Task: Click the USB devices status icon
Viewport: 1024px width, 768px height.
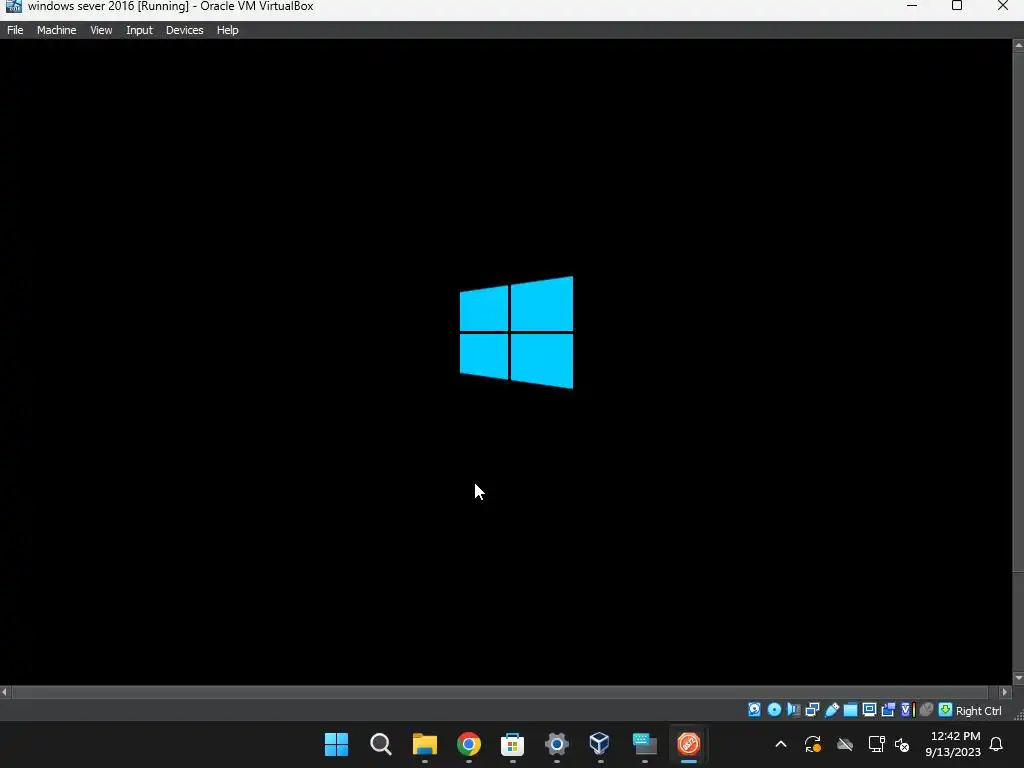Action: 832,710
